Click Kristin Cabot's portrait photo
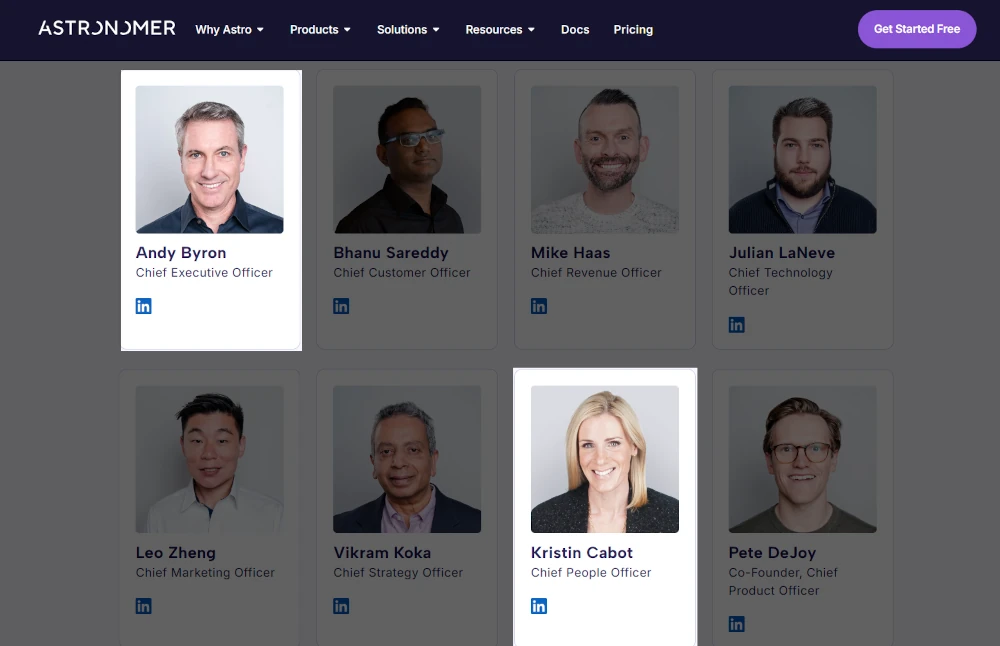Screen dimensions: 1000x646 point(605,459)
